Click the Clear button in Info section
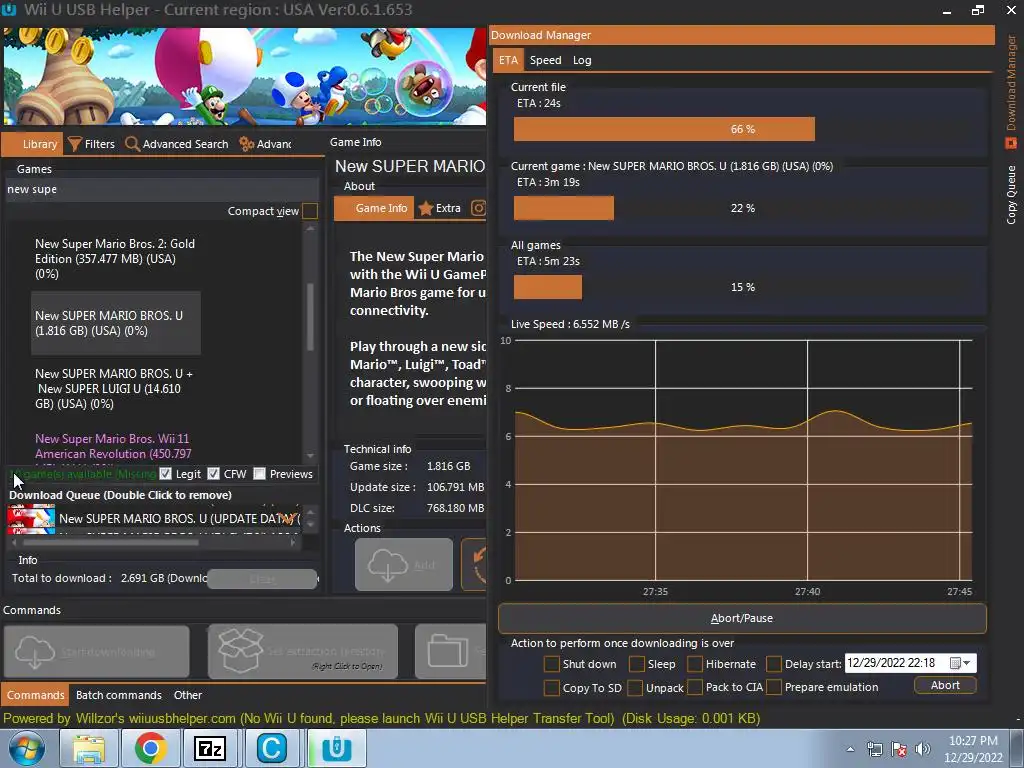This screenshot has width=1024, height=768. [x=262, y=579]
